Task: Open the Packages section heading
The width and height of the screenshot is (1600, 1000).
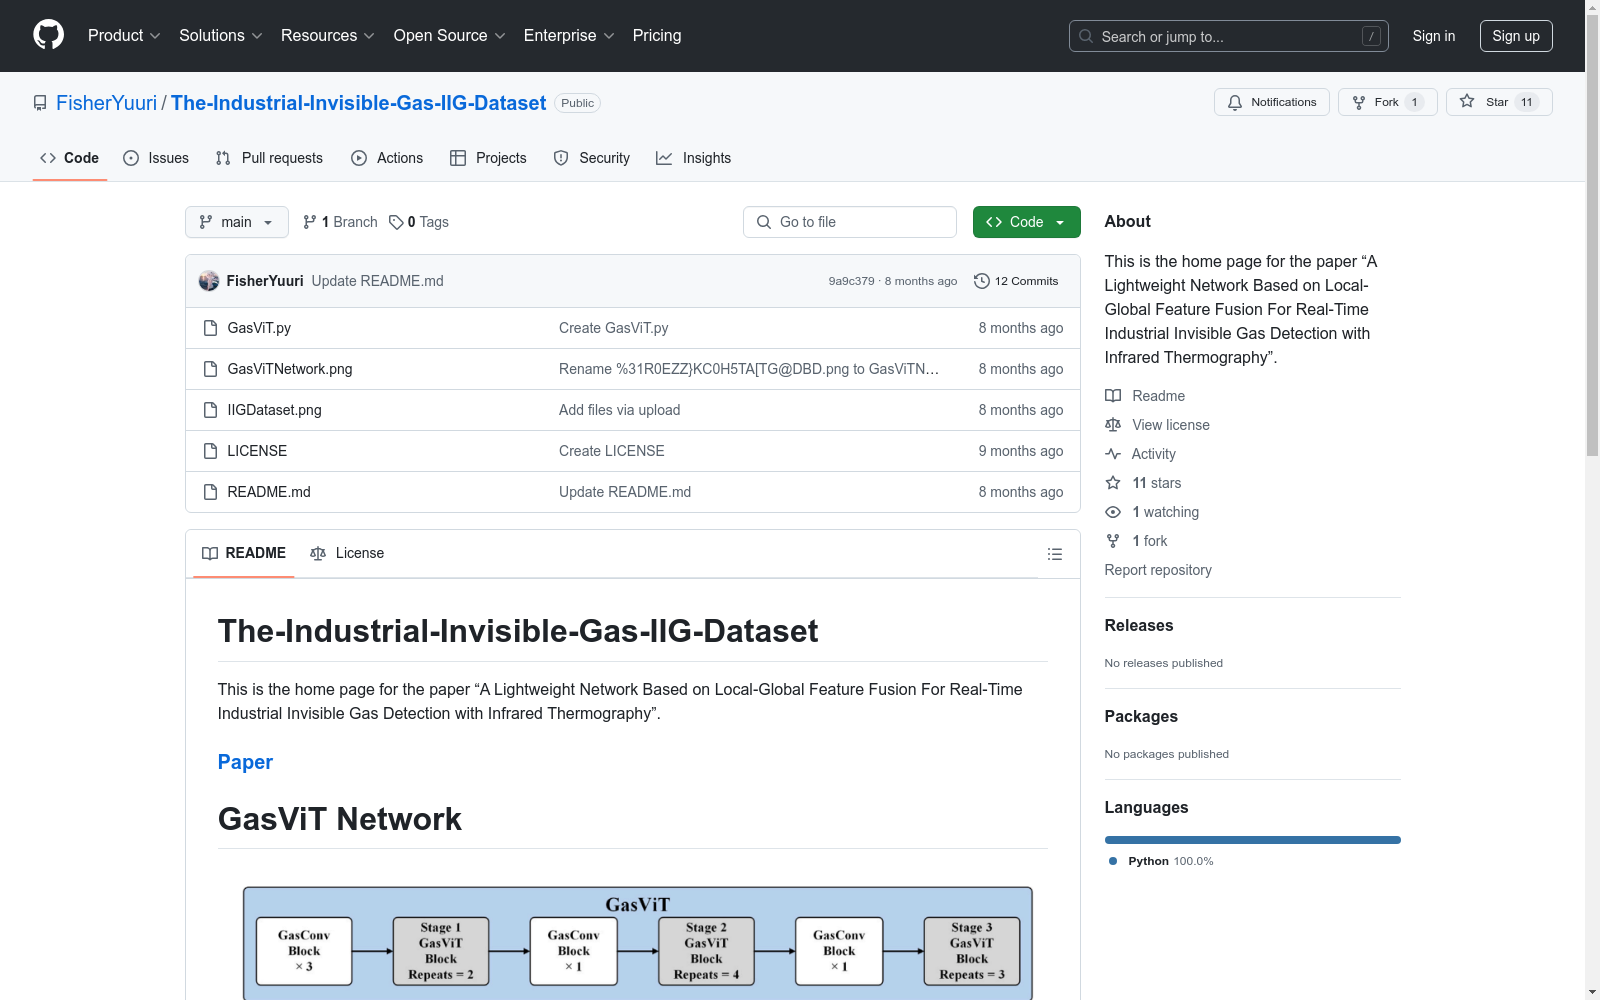Action: click(1141, 716)
